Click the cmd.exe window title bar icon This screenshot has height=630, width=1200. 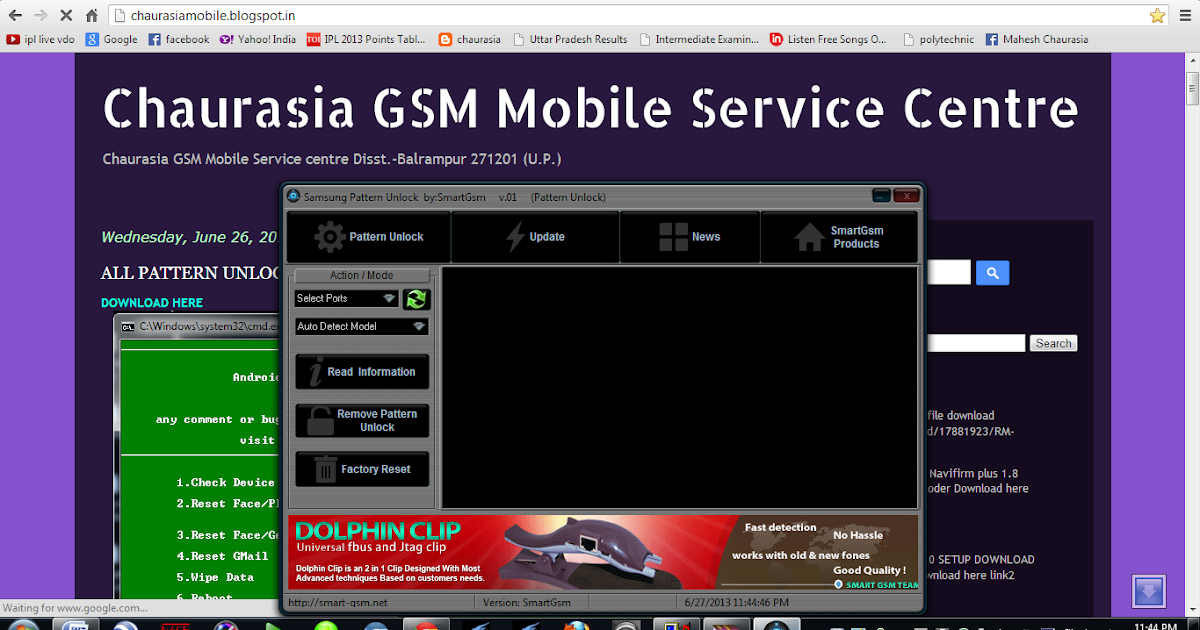tap(128, 326)
